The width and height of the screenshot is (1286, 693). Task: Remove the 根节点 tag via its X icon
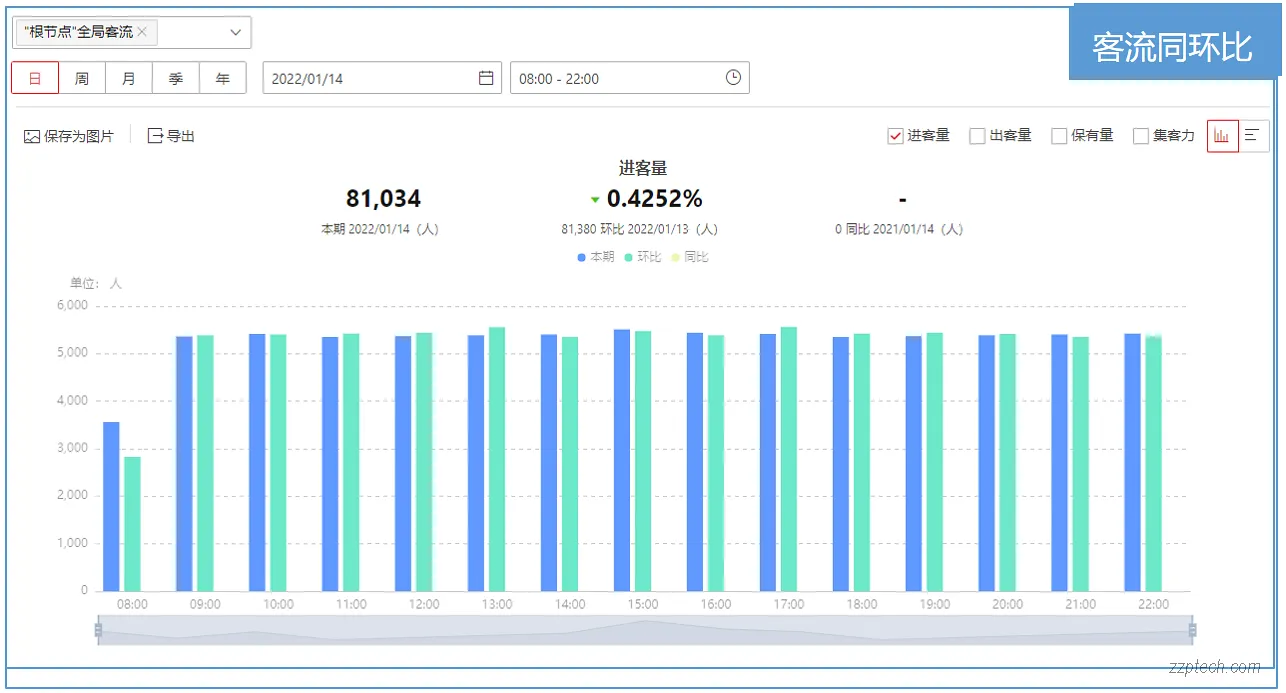[142, 31]
